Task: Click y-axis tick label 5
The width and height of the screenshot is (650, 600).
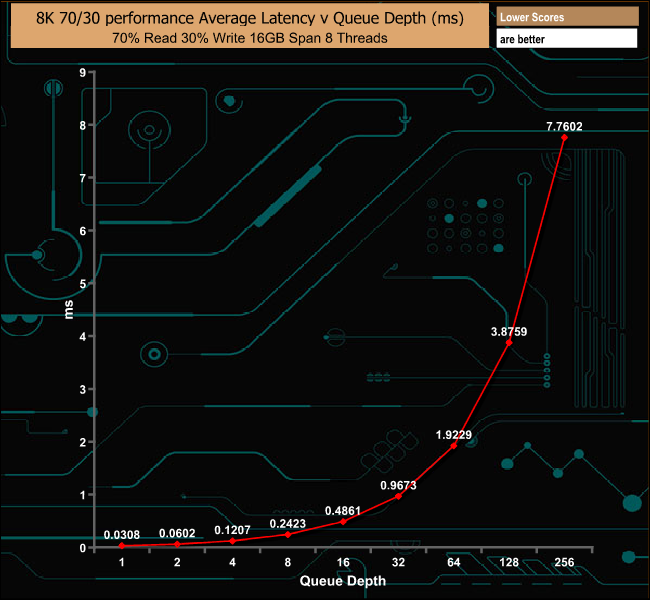Action: 83,284
